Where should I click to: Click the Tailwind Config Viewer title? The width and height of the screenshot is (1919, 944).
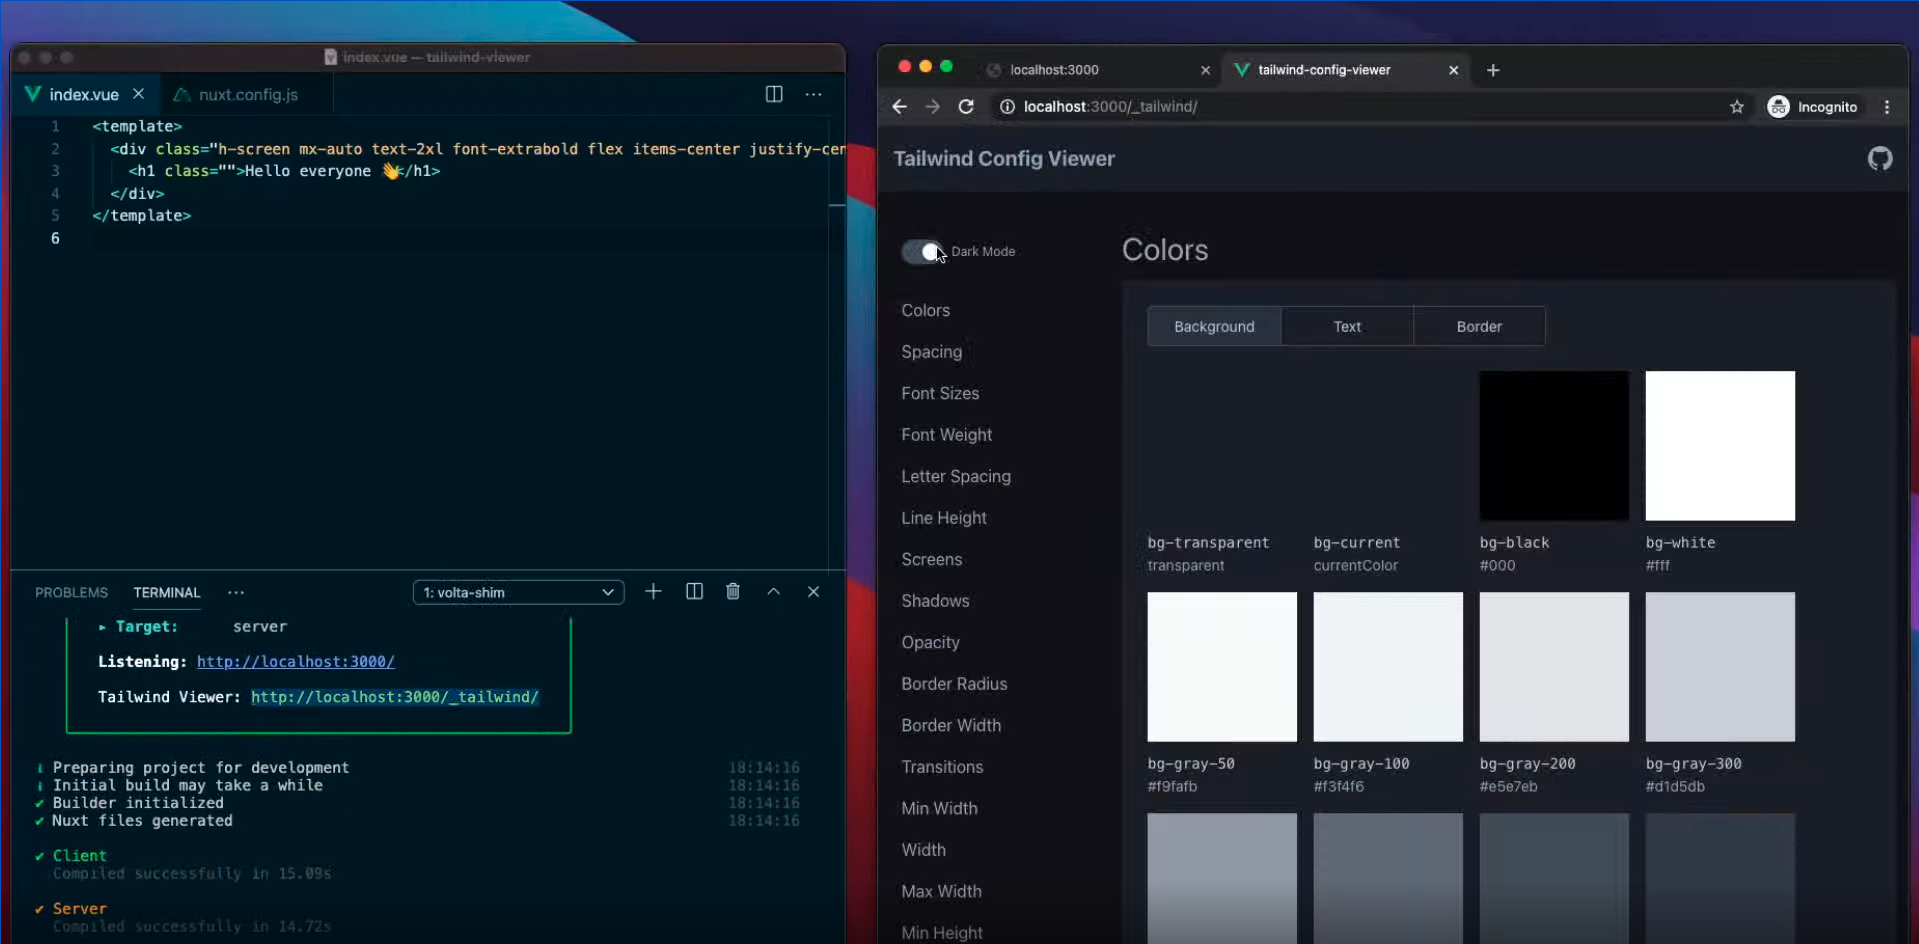(1004, 159)
